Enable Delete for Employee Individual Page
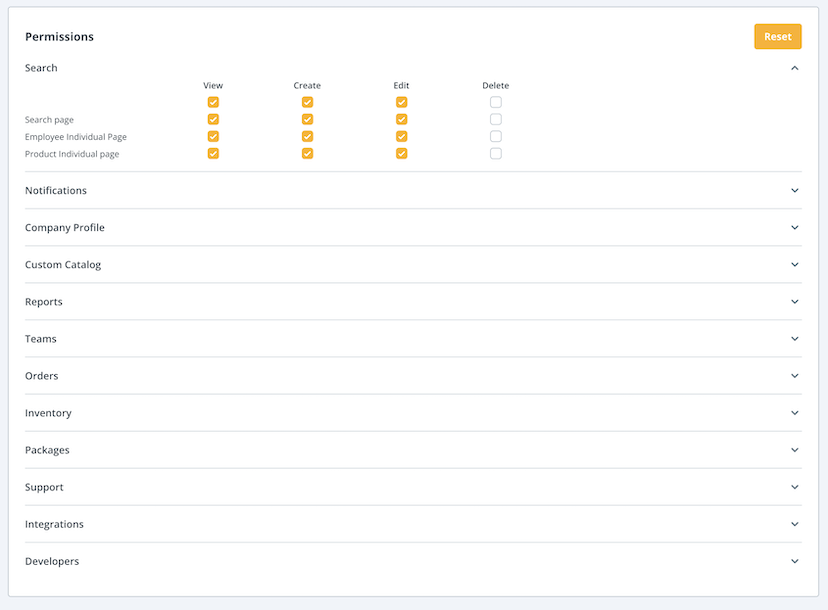 tap(496, 137)
